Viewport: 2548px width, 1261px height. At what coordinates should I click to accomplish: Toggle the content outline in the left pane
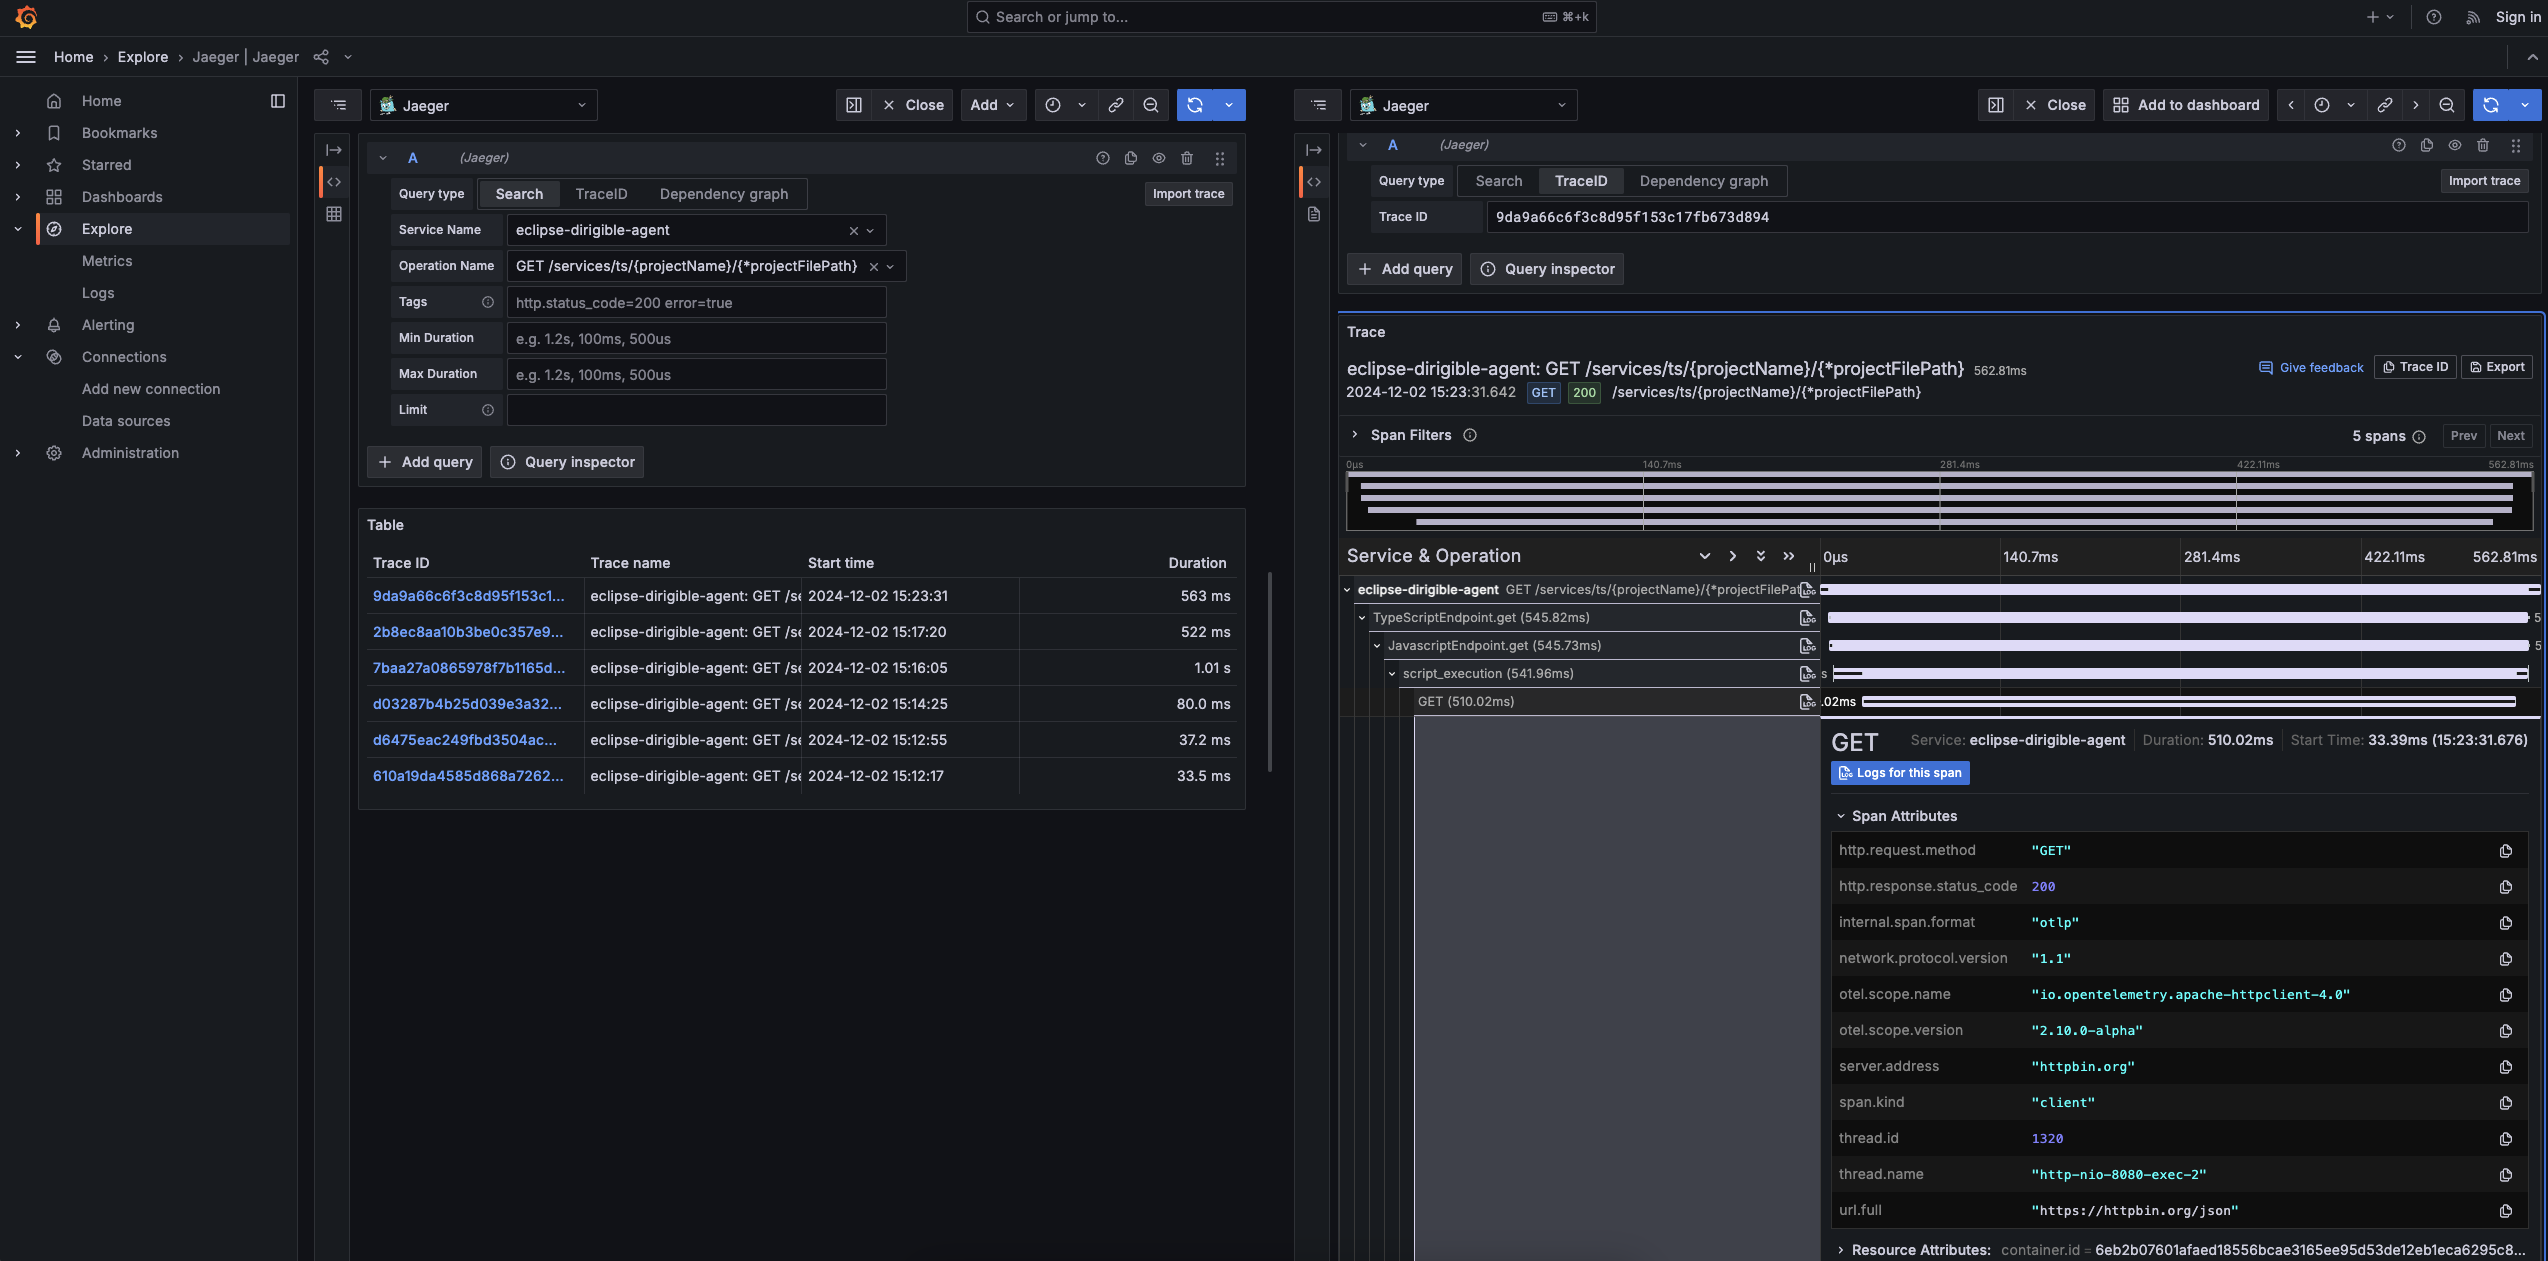[339, 105]
